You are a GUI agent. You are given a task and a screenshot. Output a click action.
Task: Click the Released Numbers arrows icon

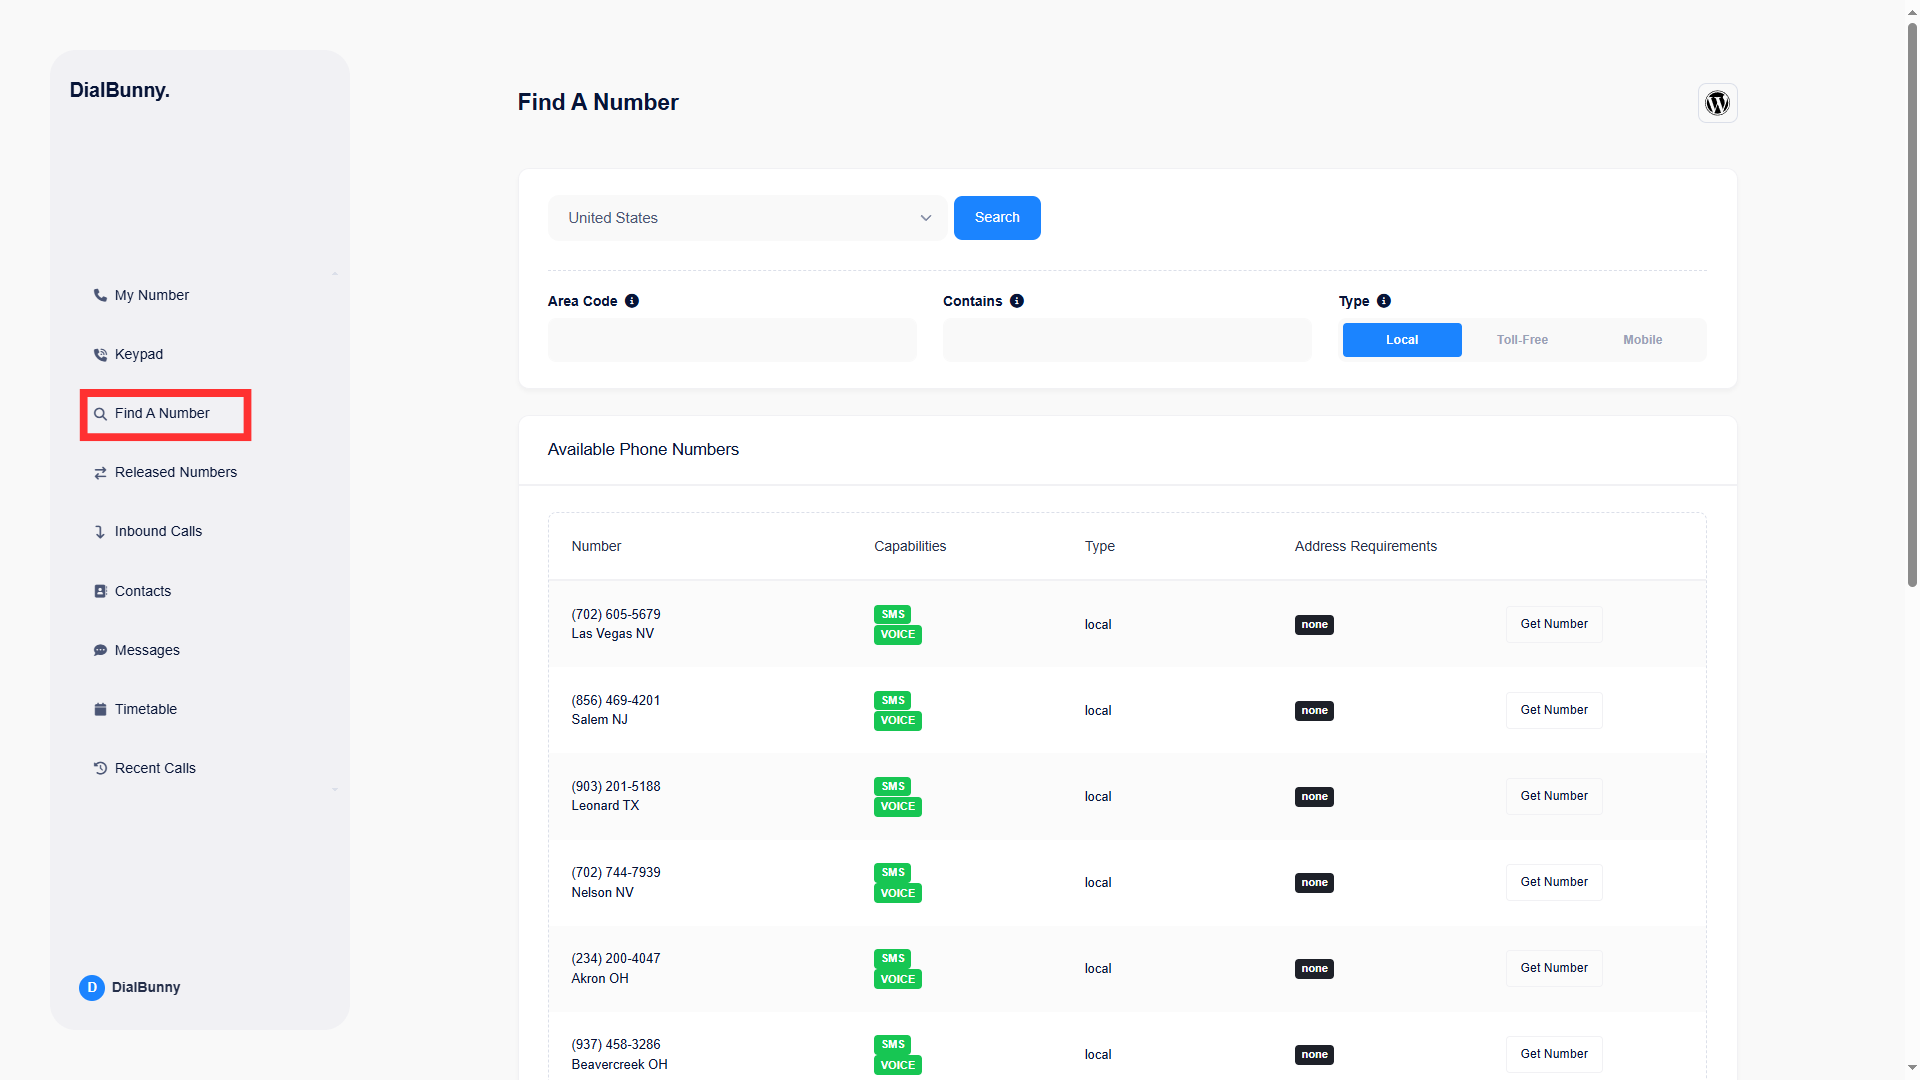pyautogui.click(x=99, y=472)
